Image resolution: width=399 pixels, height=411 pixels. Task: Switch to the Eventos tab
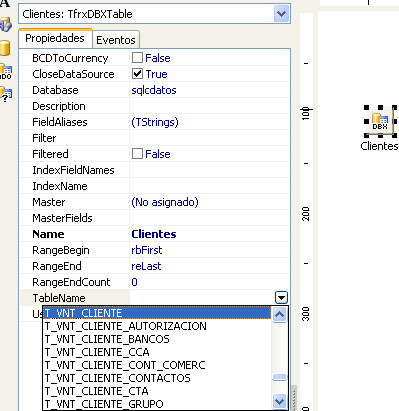point(116,40)
